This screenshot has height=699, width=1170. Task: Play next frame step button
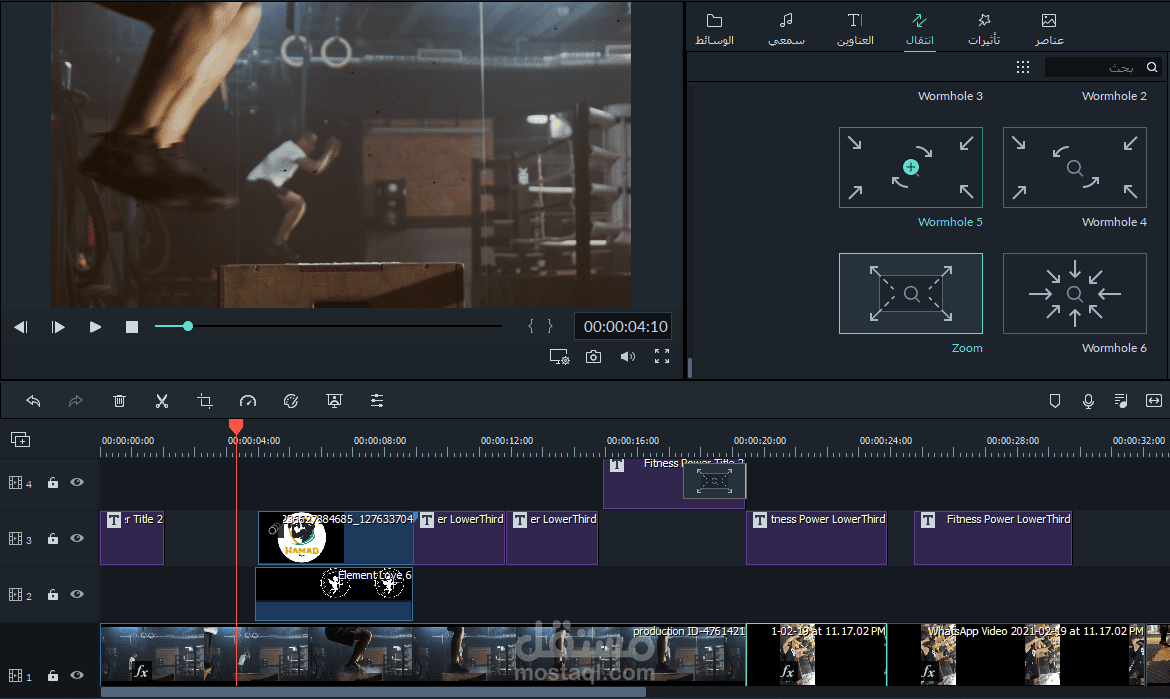[x=57, y=327]
